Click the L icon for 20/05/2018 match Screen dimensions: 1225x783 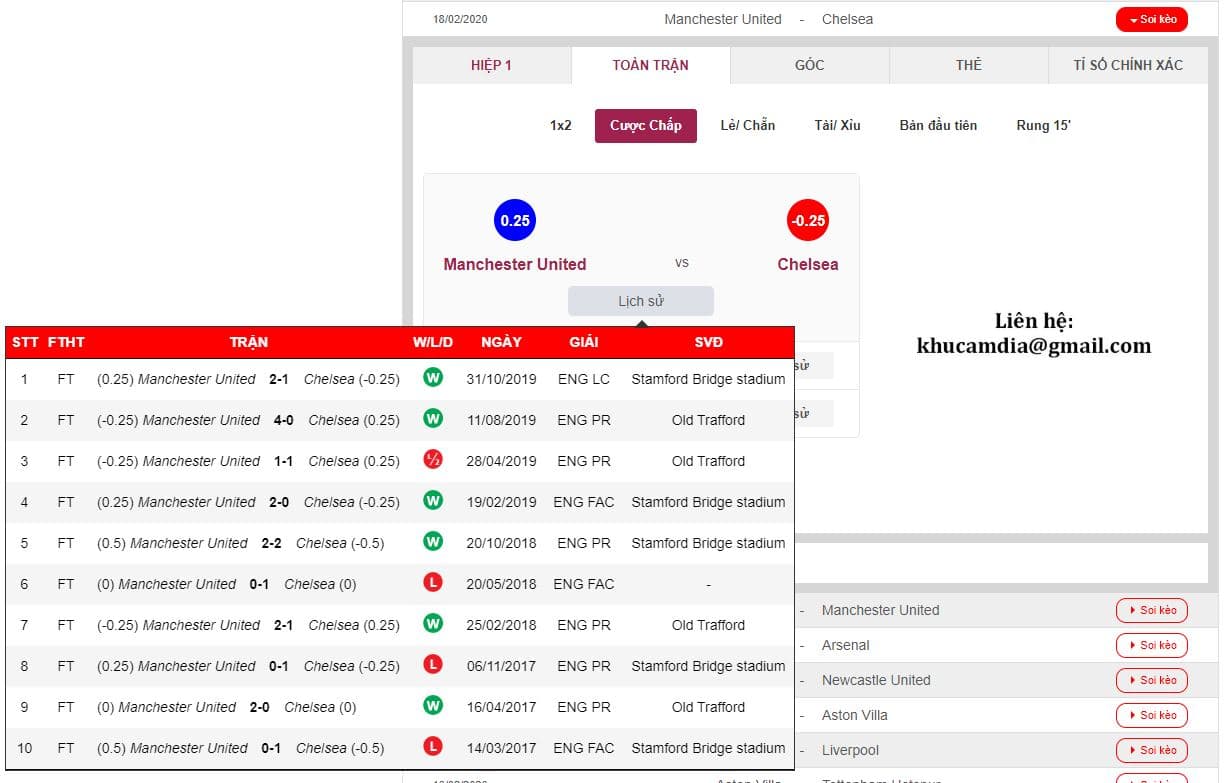tap(433, 583)
